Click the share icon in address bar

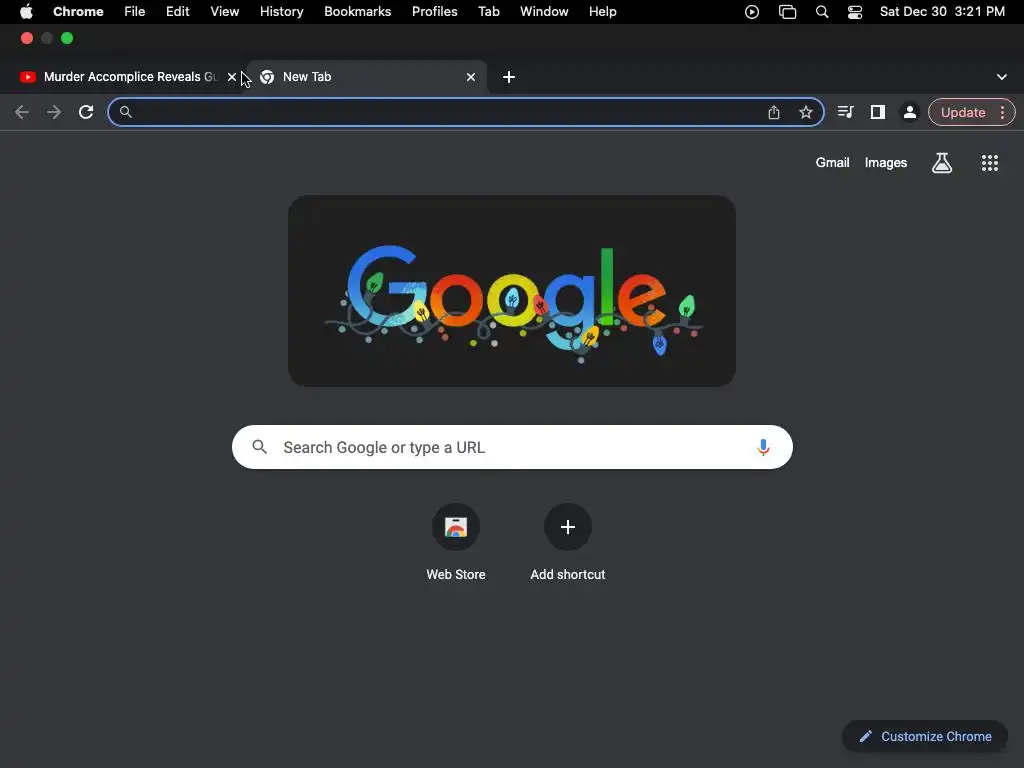pos(774,112)
